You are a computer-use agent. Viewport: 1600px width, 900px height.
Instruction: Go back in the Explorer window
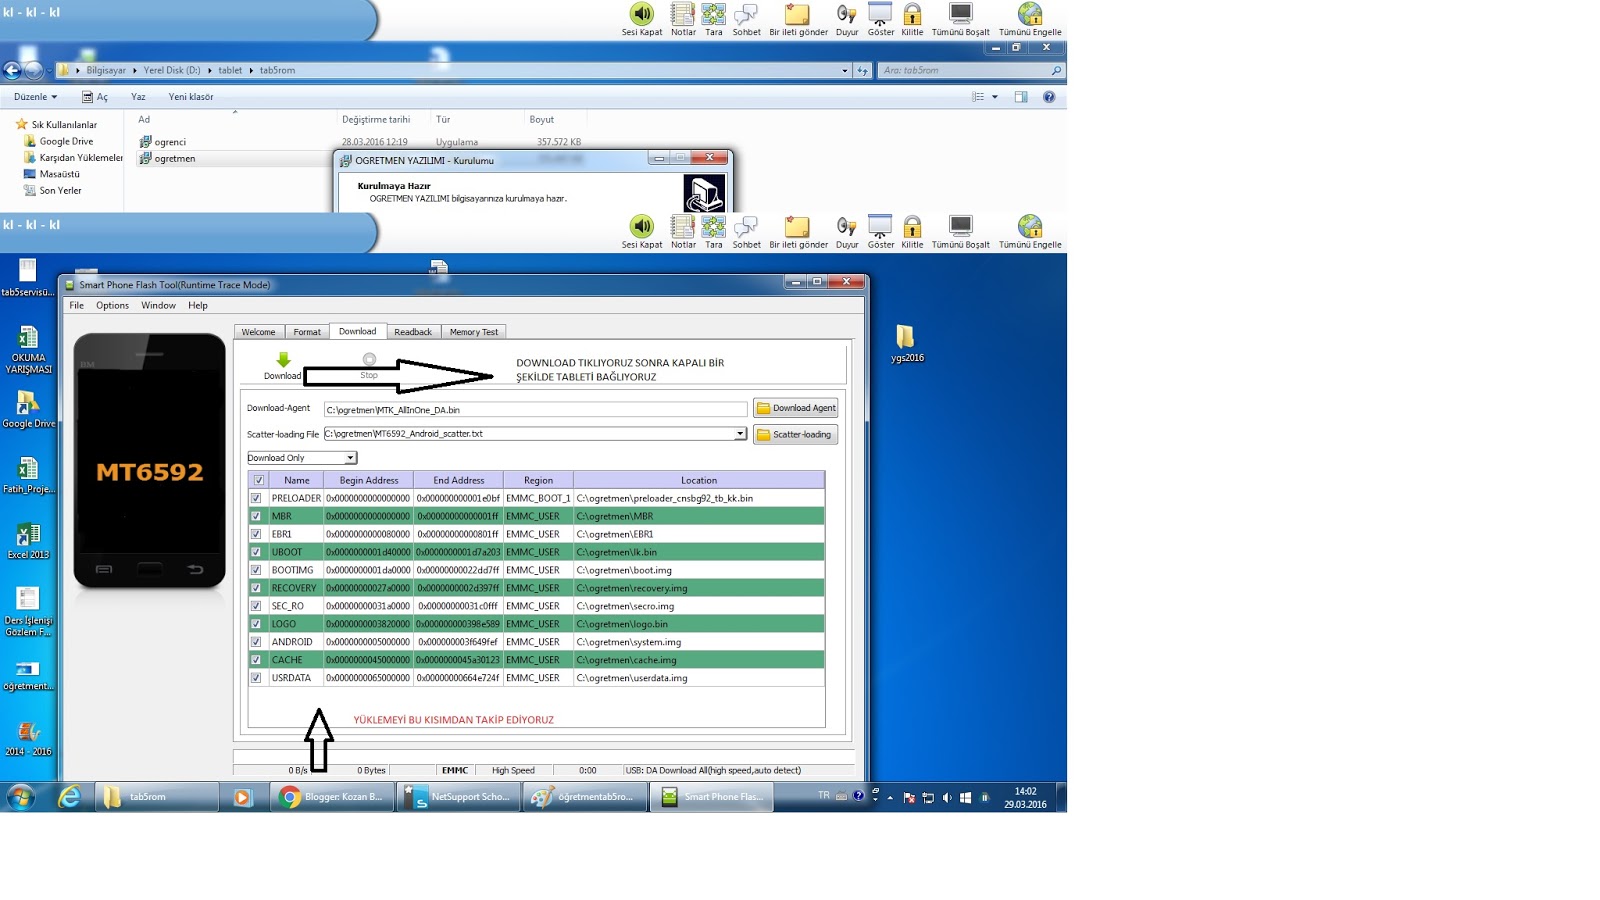pyautogui.click(x=12, y=70)
